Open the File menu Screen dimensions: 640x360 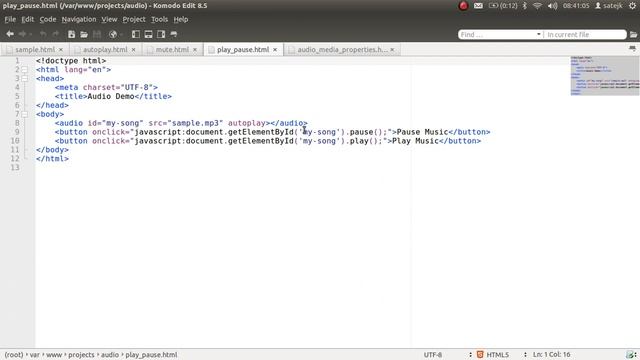tap(10, 19)
